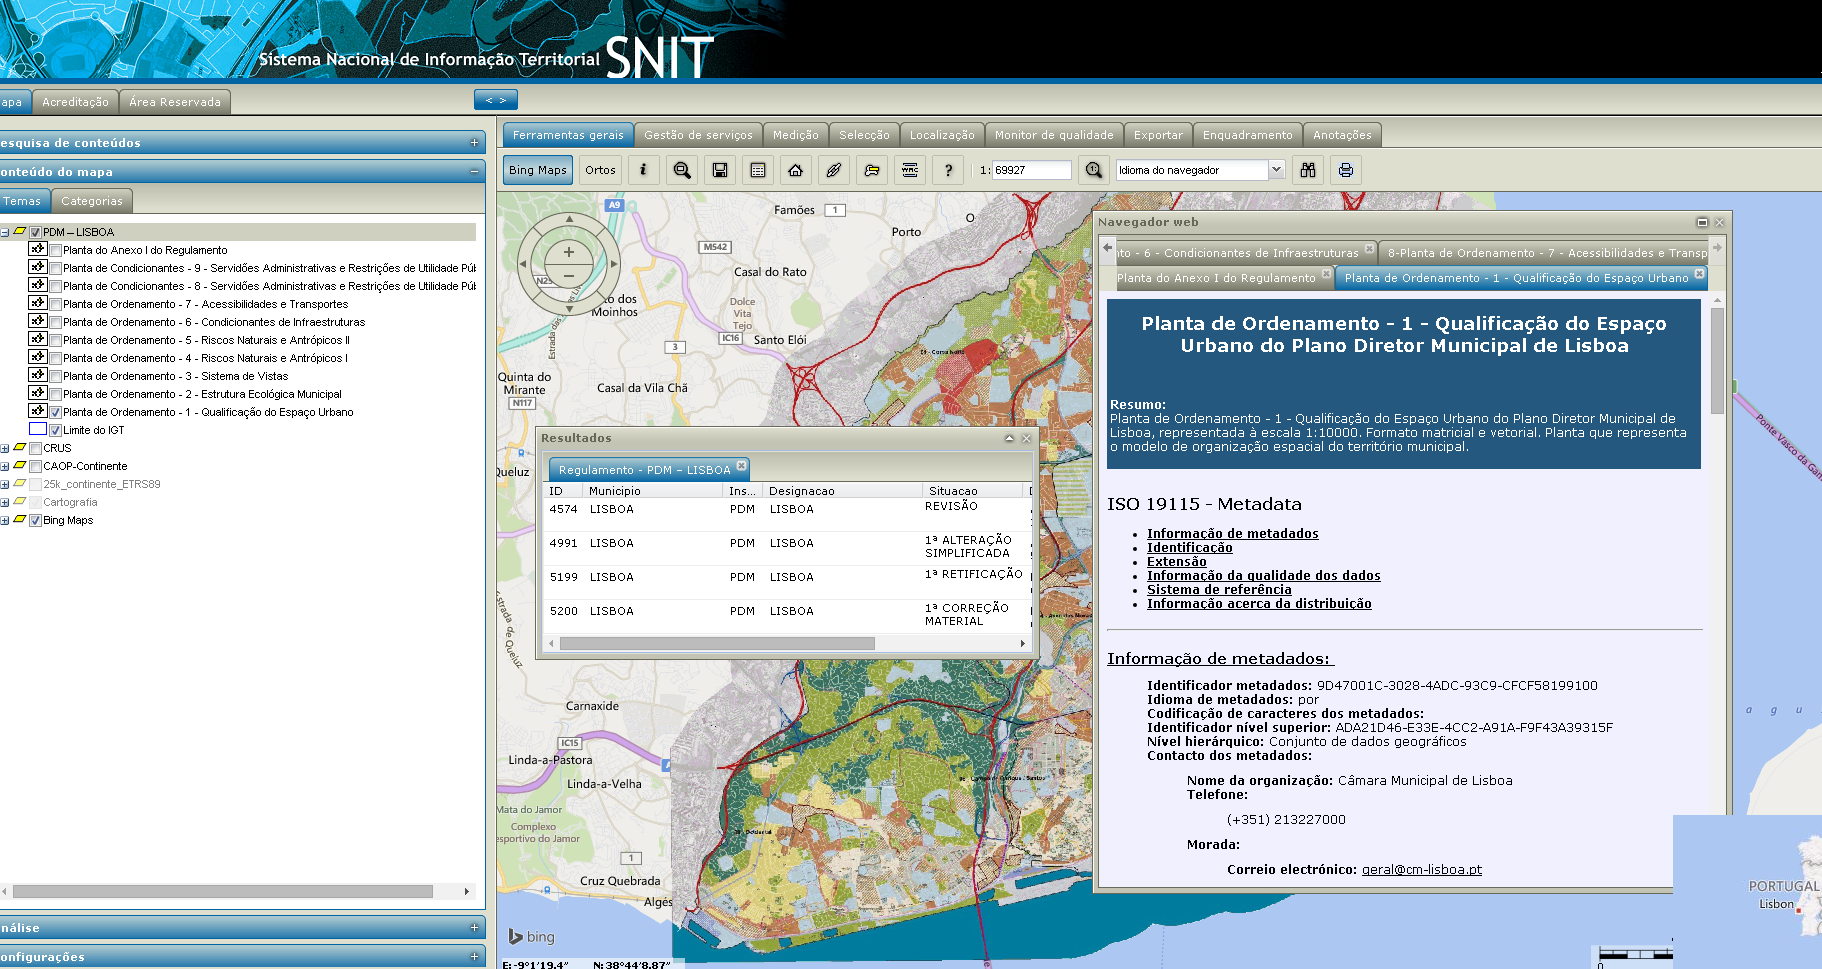1822x969 pixels.
Task: Click the Navegador web tabs left scroll arrow
Action: click(1107, 248)
